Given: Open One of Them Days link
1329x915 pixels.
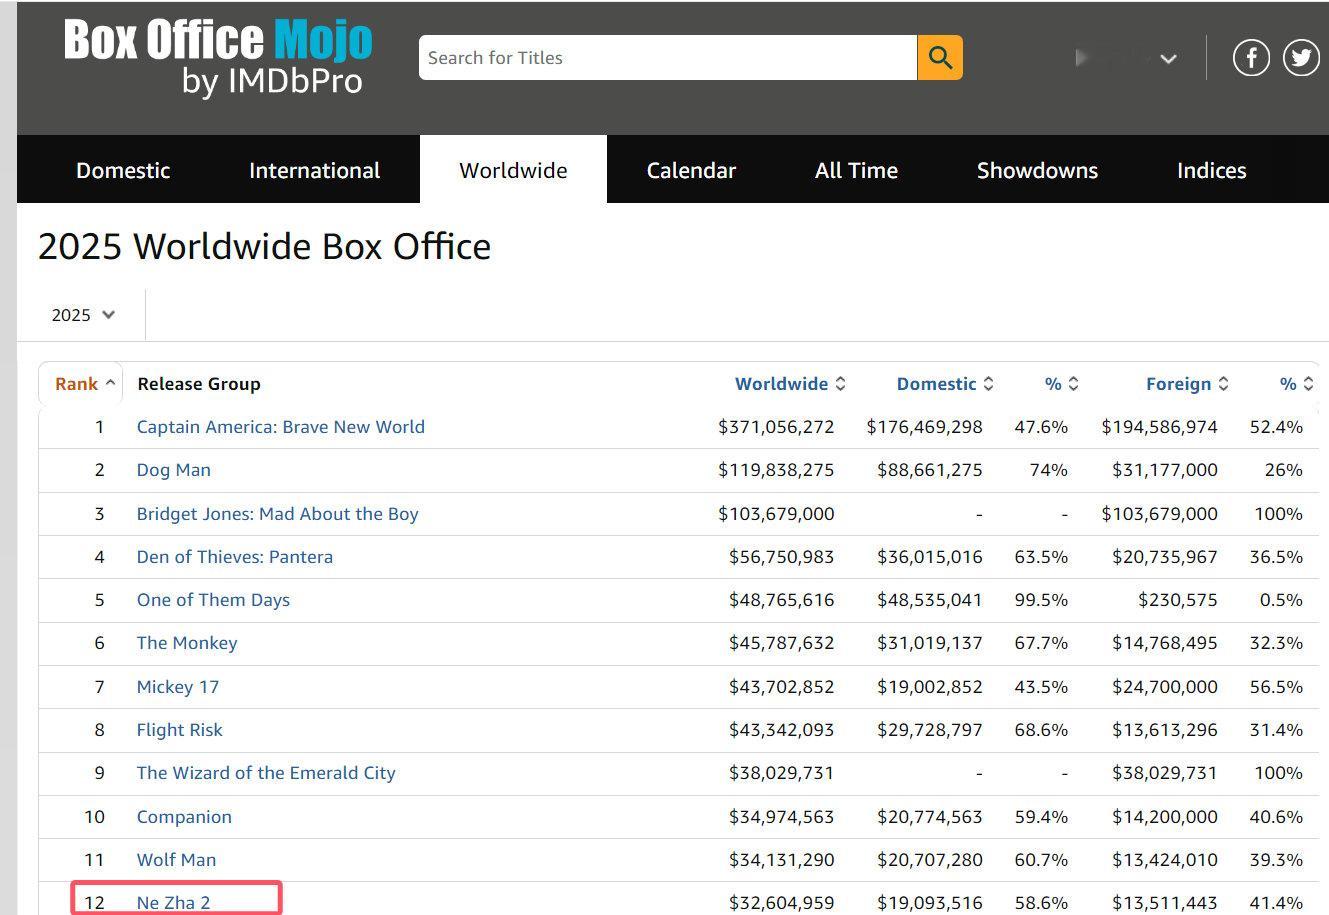Looking at the screenshot, I should point(213,600).
